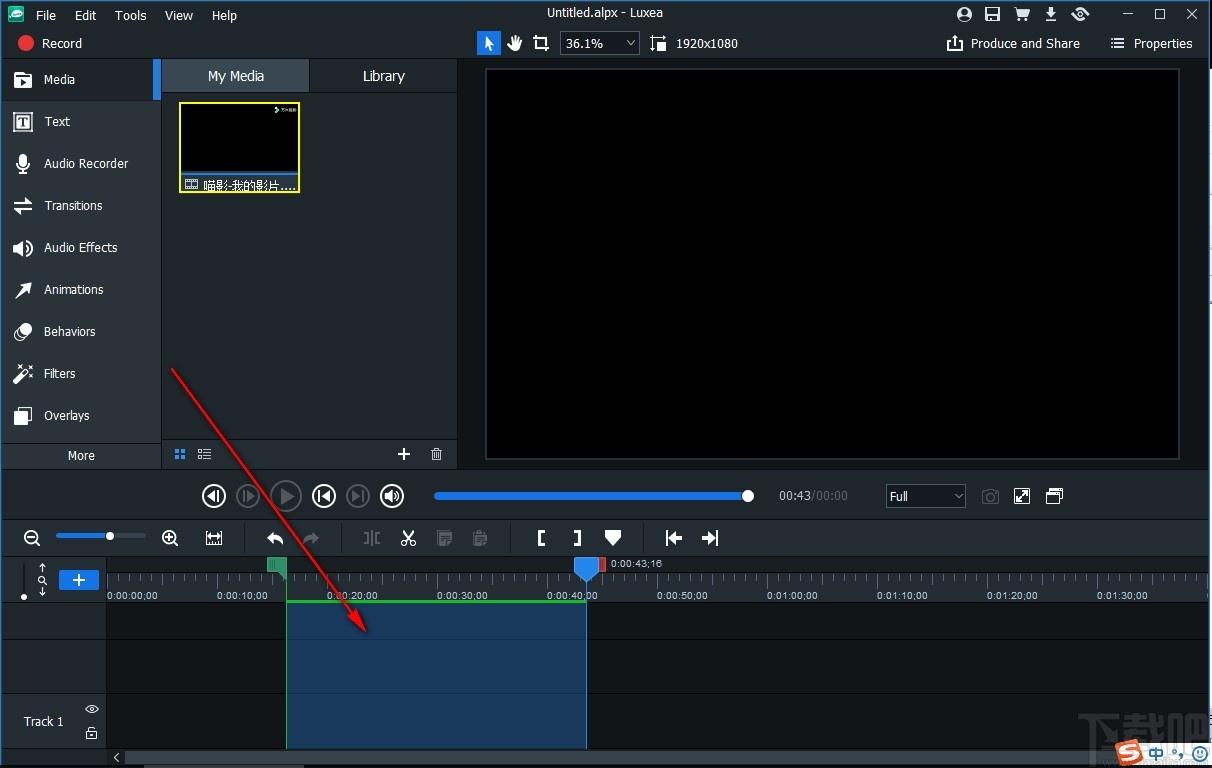Redo the last action

tap(311, 538)
